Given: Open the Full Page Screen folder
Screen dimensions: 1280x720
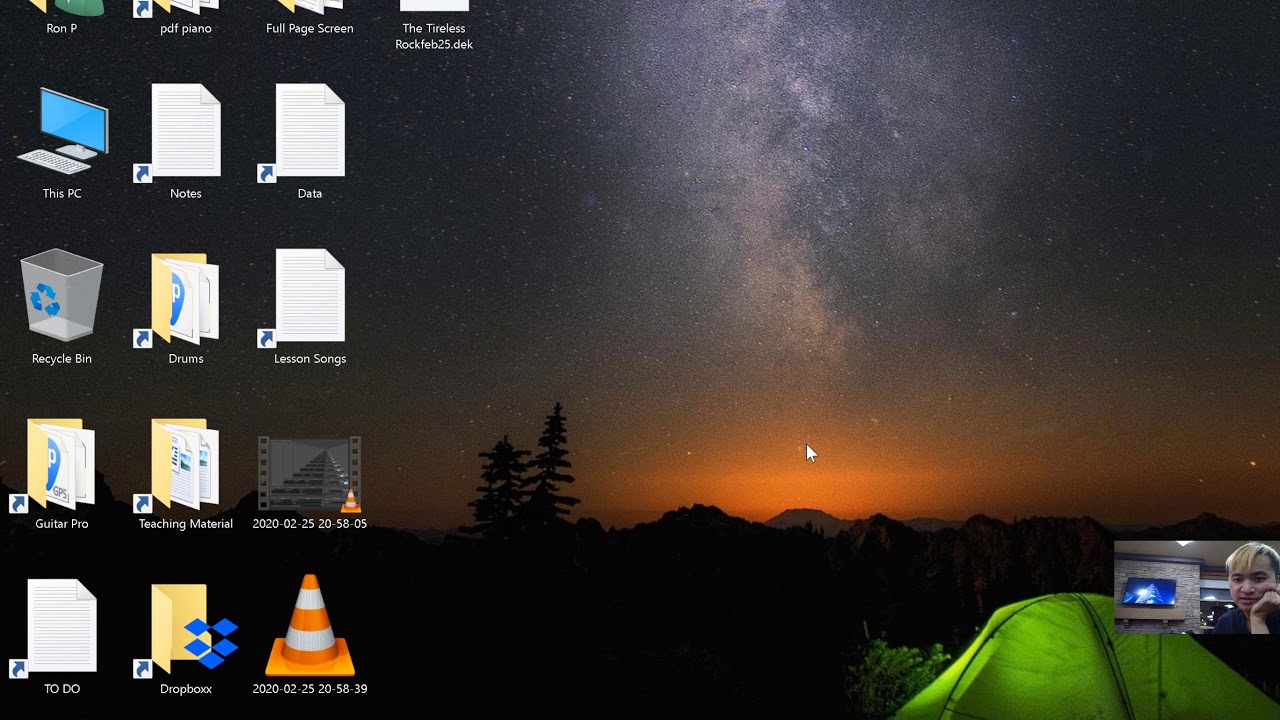Looking at the screenshot, I should 310,8.
